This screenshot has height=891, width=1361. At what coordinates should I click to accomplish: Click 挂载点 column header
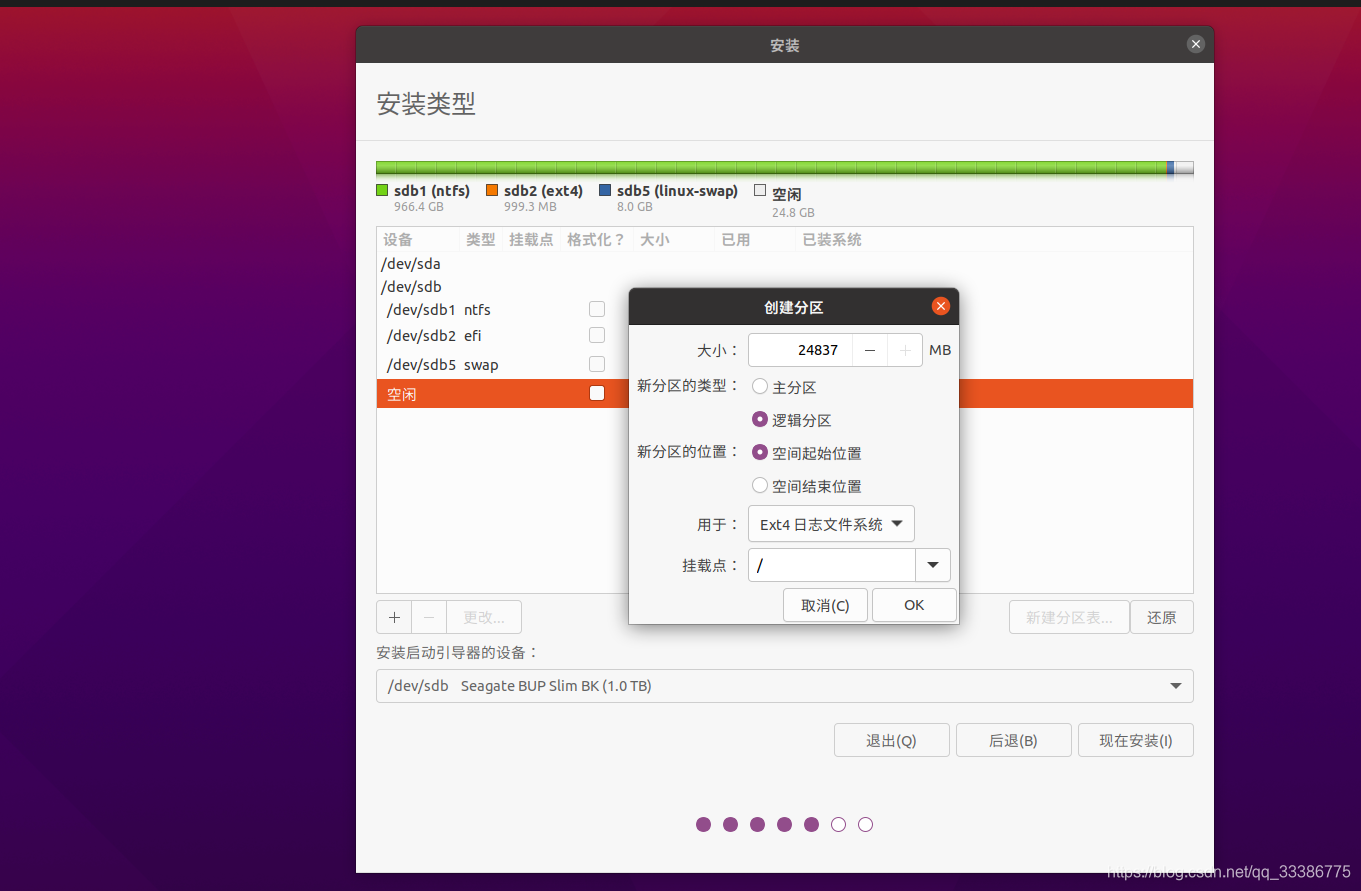[x=531, y=240]
